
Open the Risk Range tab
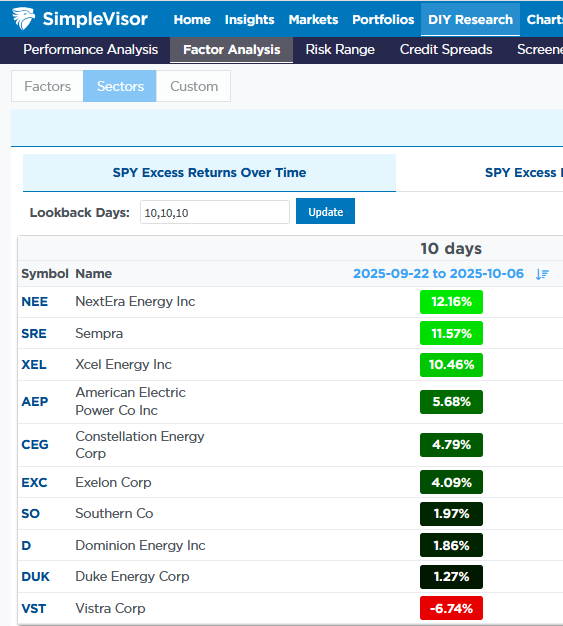[340, 50]
